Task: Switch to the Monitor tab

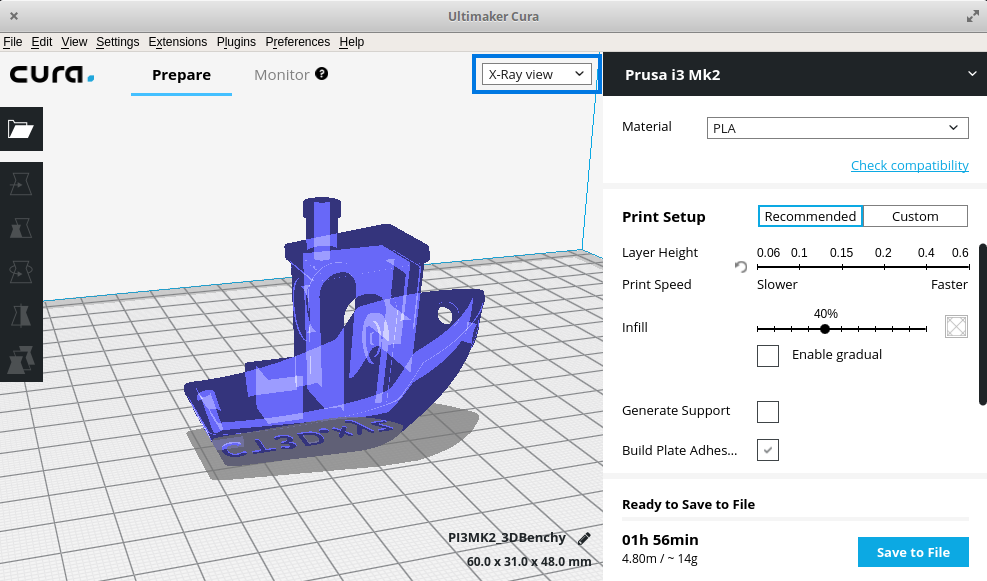Action: pyautogui.click(x=281, y=74)
